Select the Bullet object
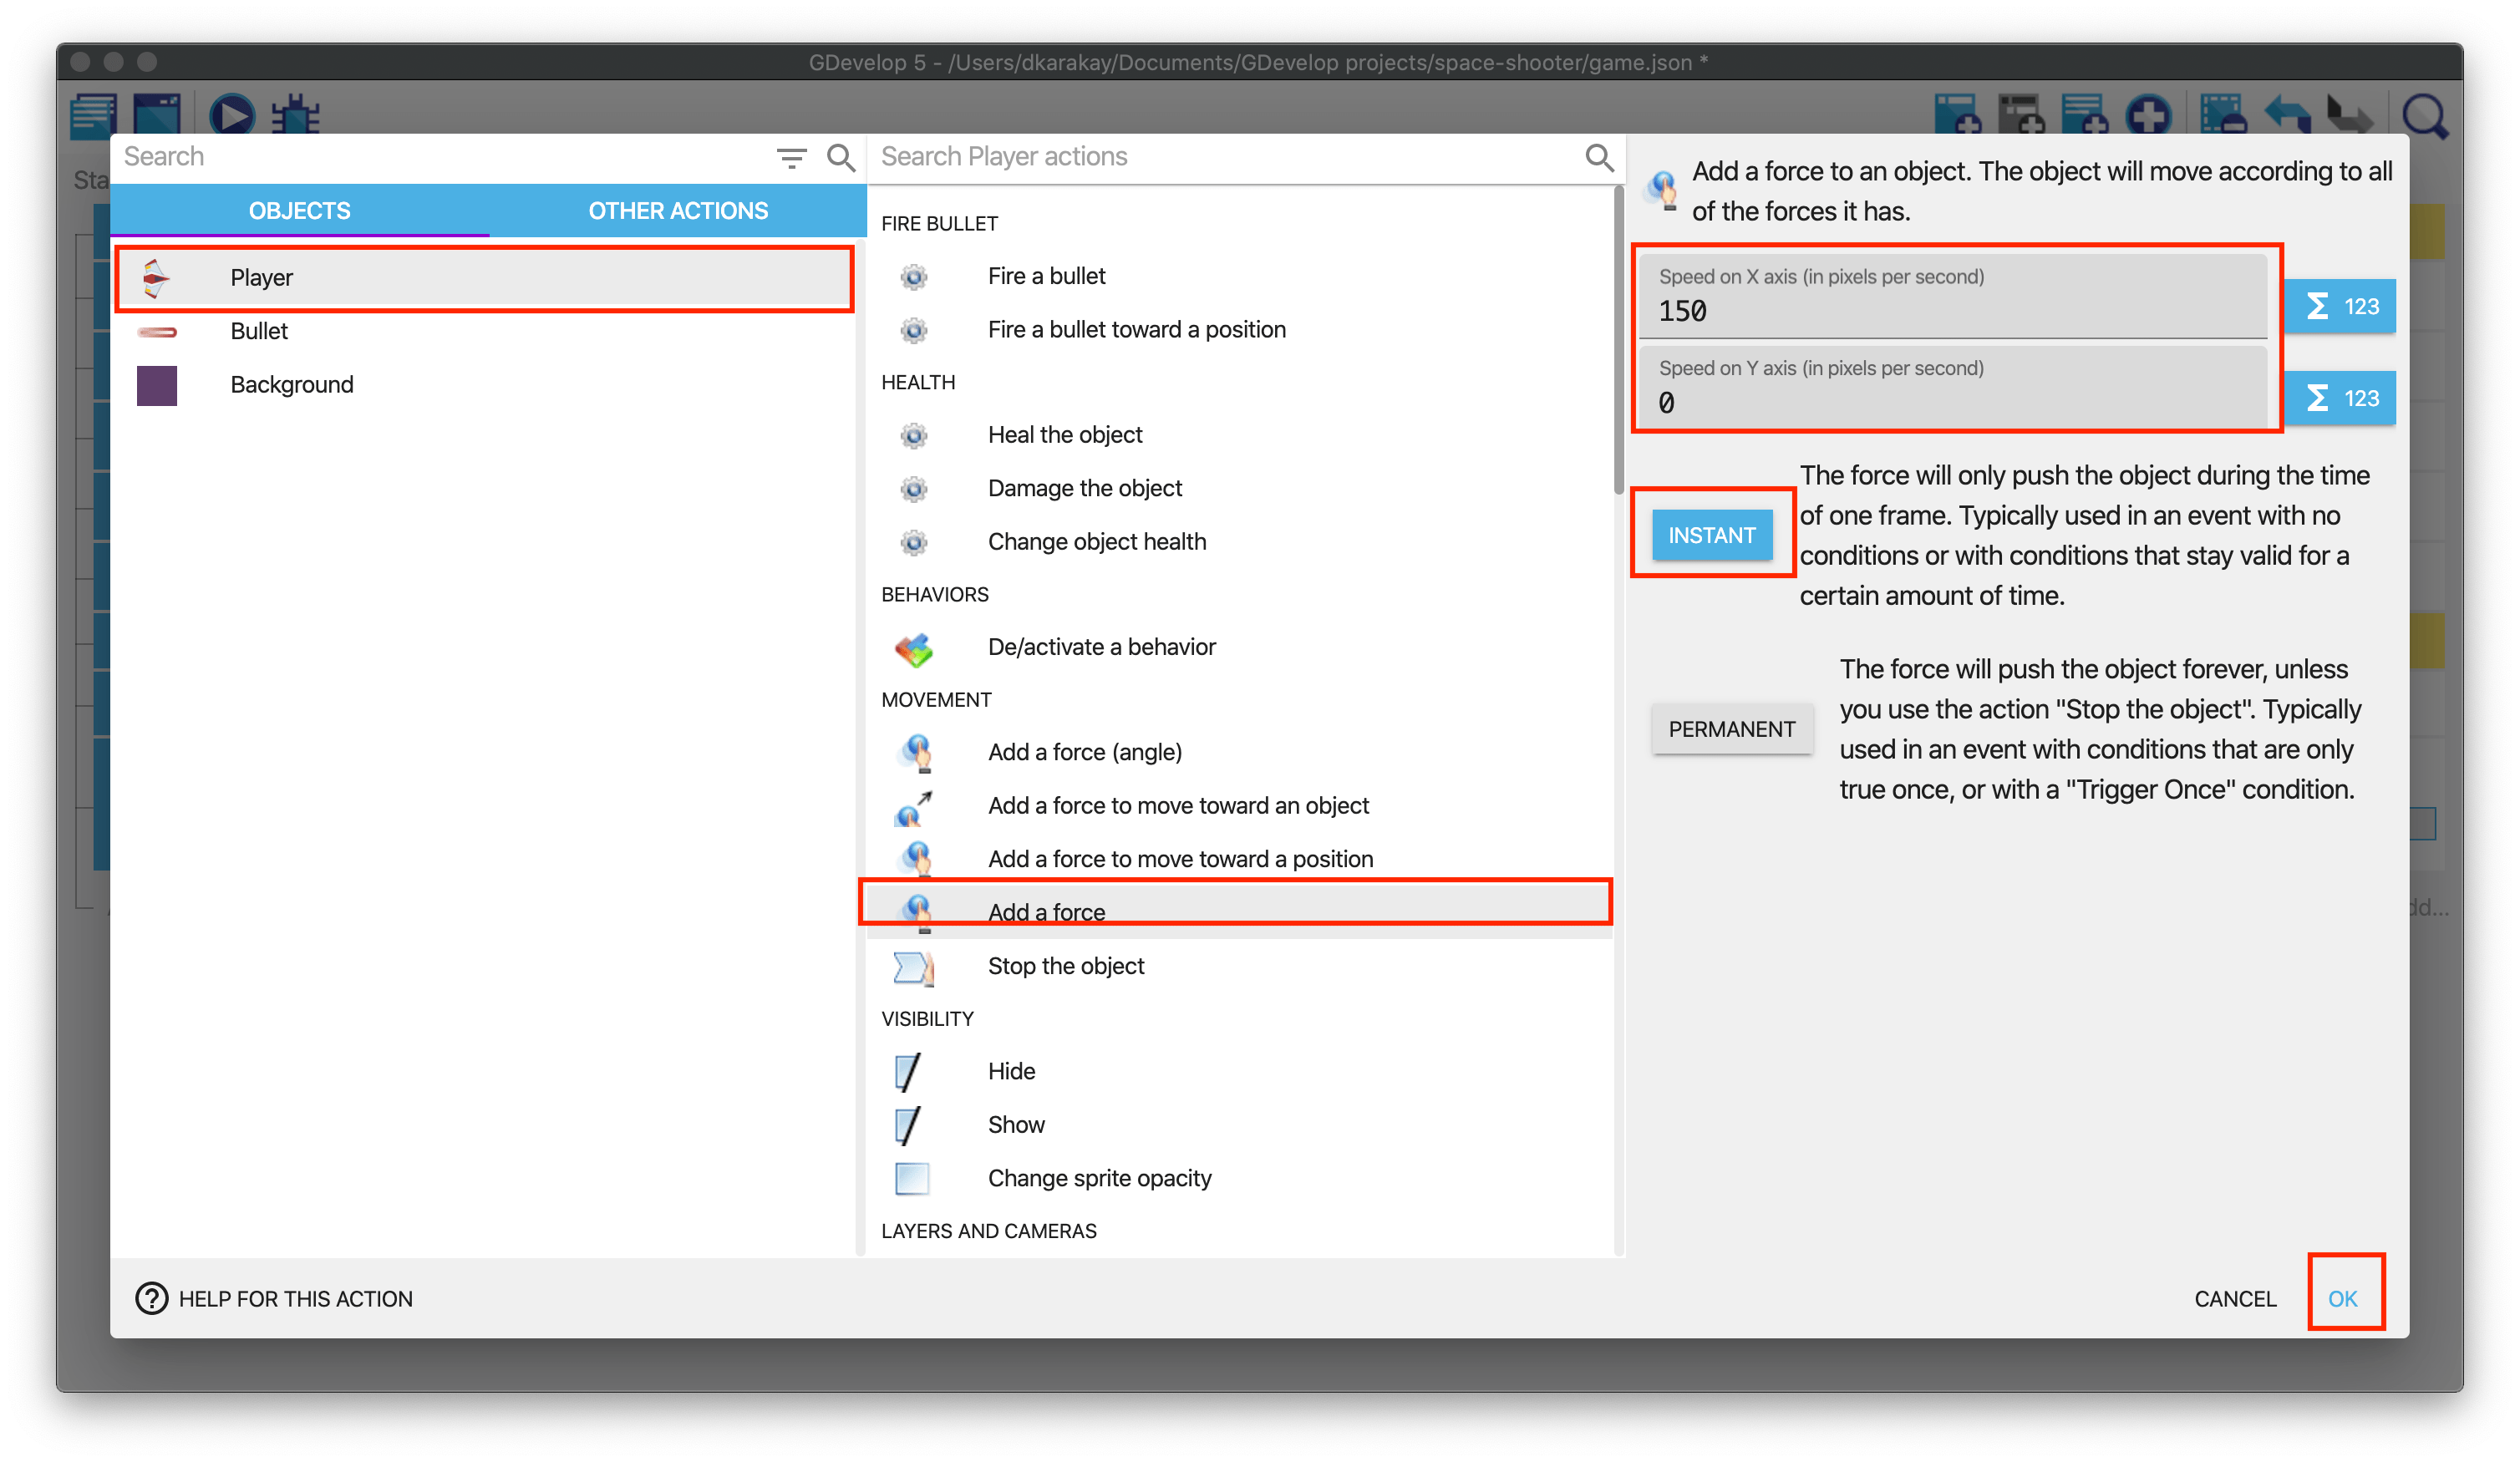 [x=259, y=331]
